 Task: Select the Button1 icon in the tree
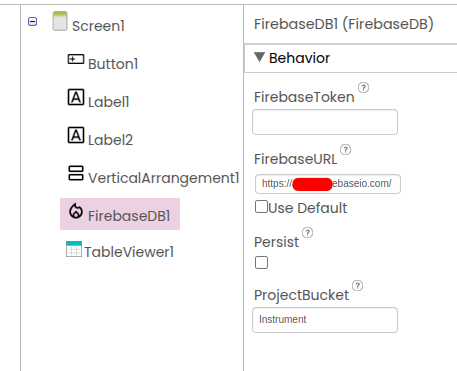point(76,60)
